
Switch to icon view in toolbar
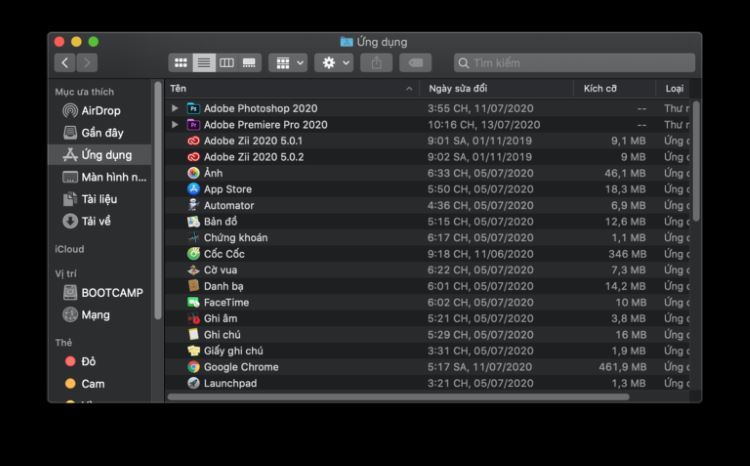tap(181, 63)
